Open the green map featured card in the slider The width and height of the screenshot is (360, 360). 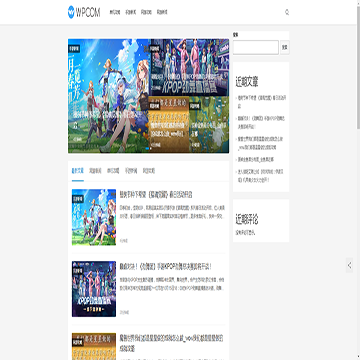[x=209, y=125]
